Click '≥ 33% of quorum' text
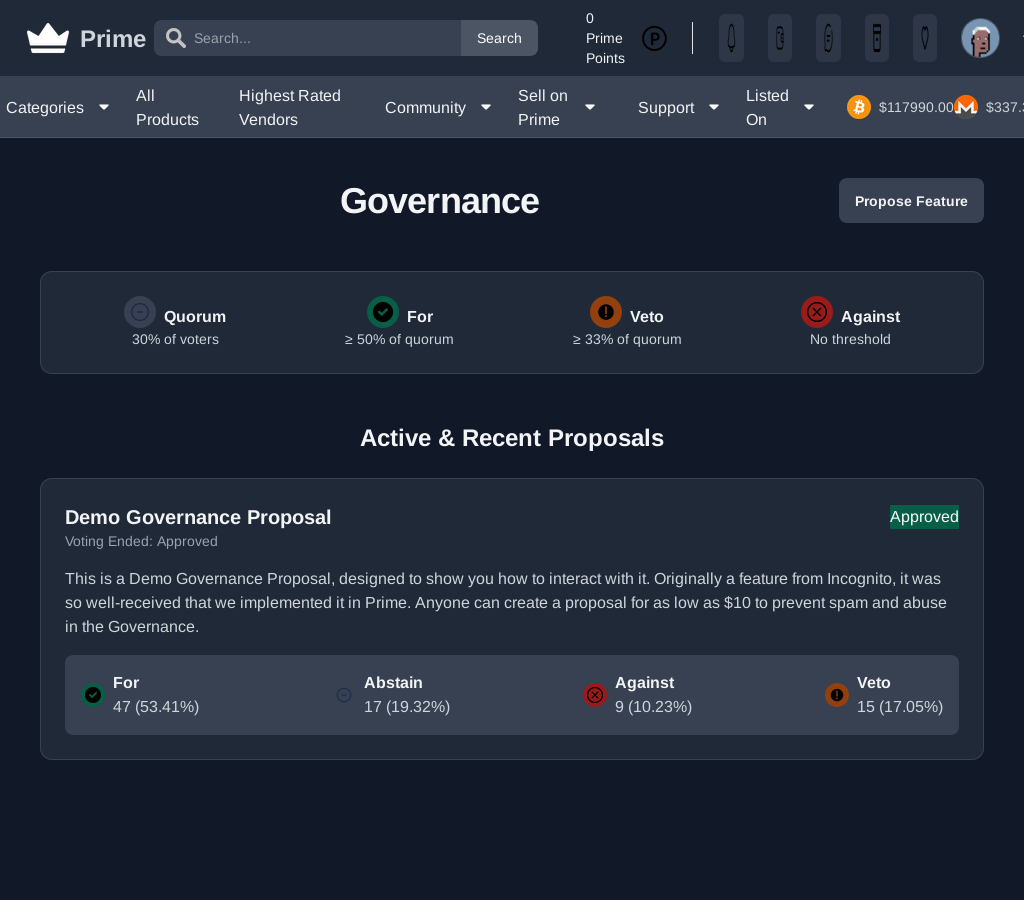The image size is (1024, 900). (627, 339)
